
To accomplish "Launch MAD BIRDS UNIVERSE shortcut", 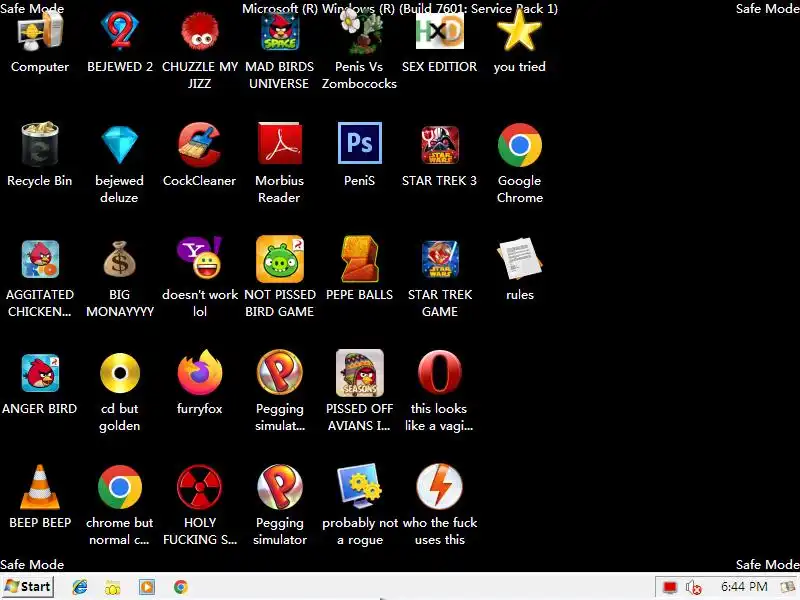I will coord(280,32).
